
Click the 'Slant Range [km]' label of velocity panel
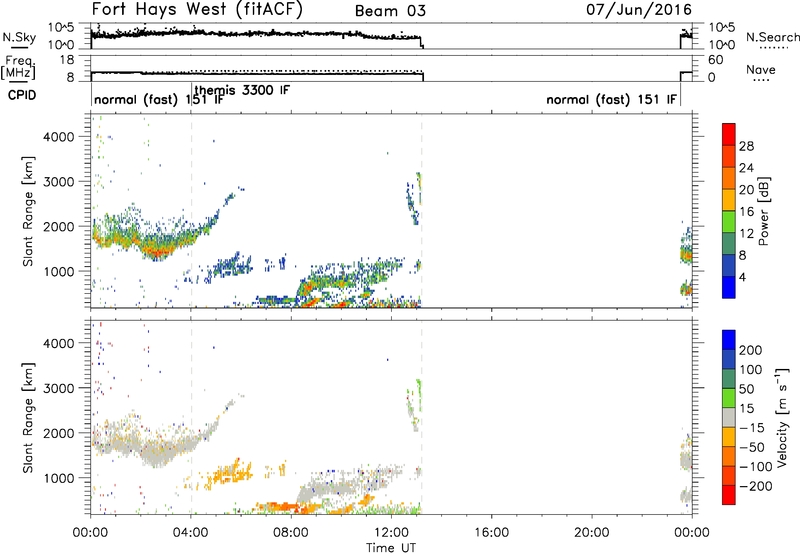tap(28, 417)
